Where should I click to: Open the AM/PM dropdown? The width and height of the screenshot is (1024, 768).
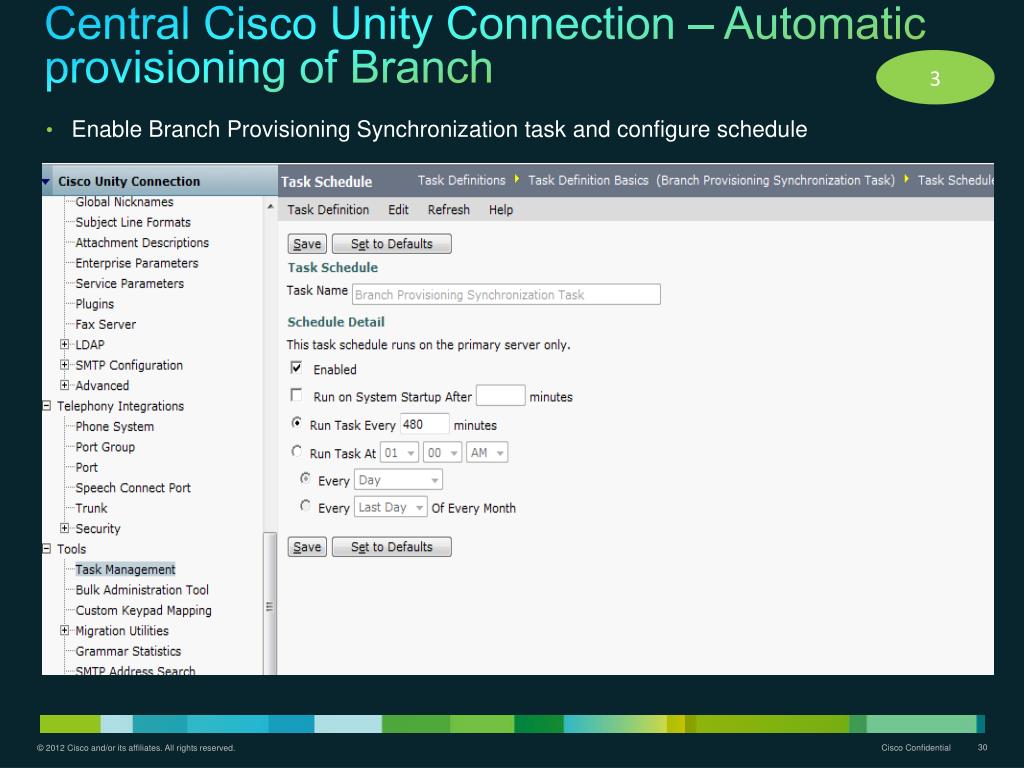tap(487, 453)
